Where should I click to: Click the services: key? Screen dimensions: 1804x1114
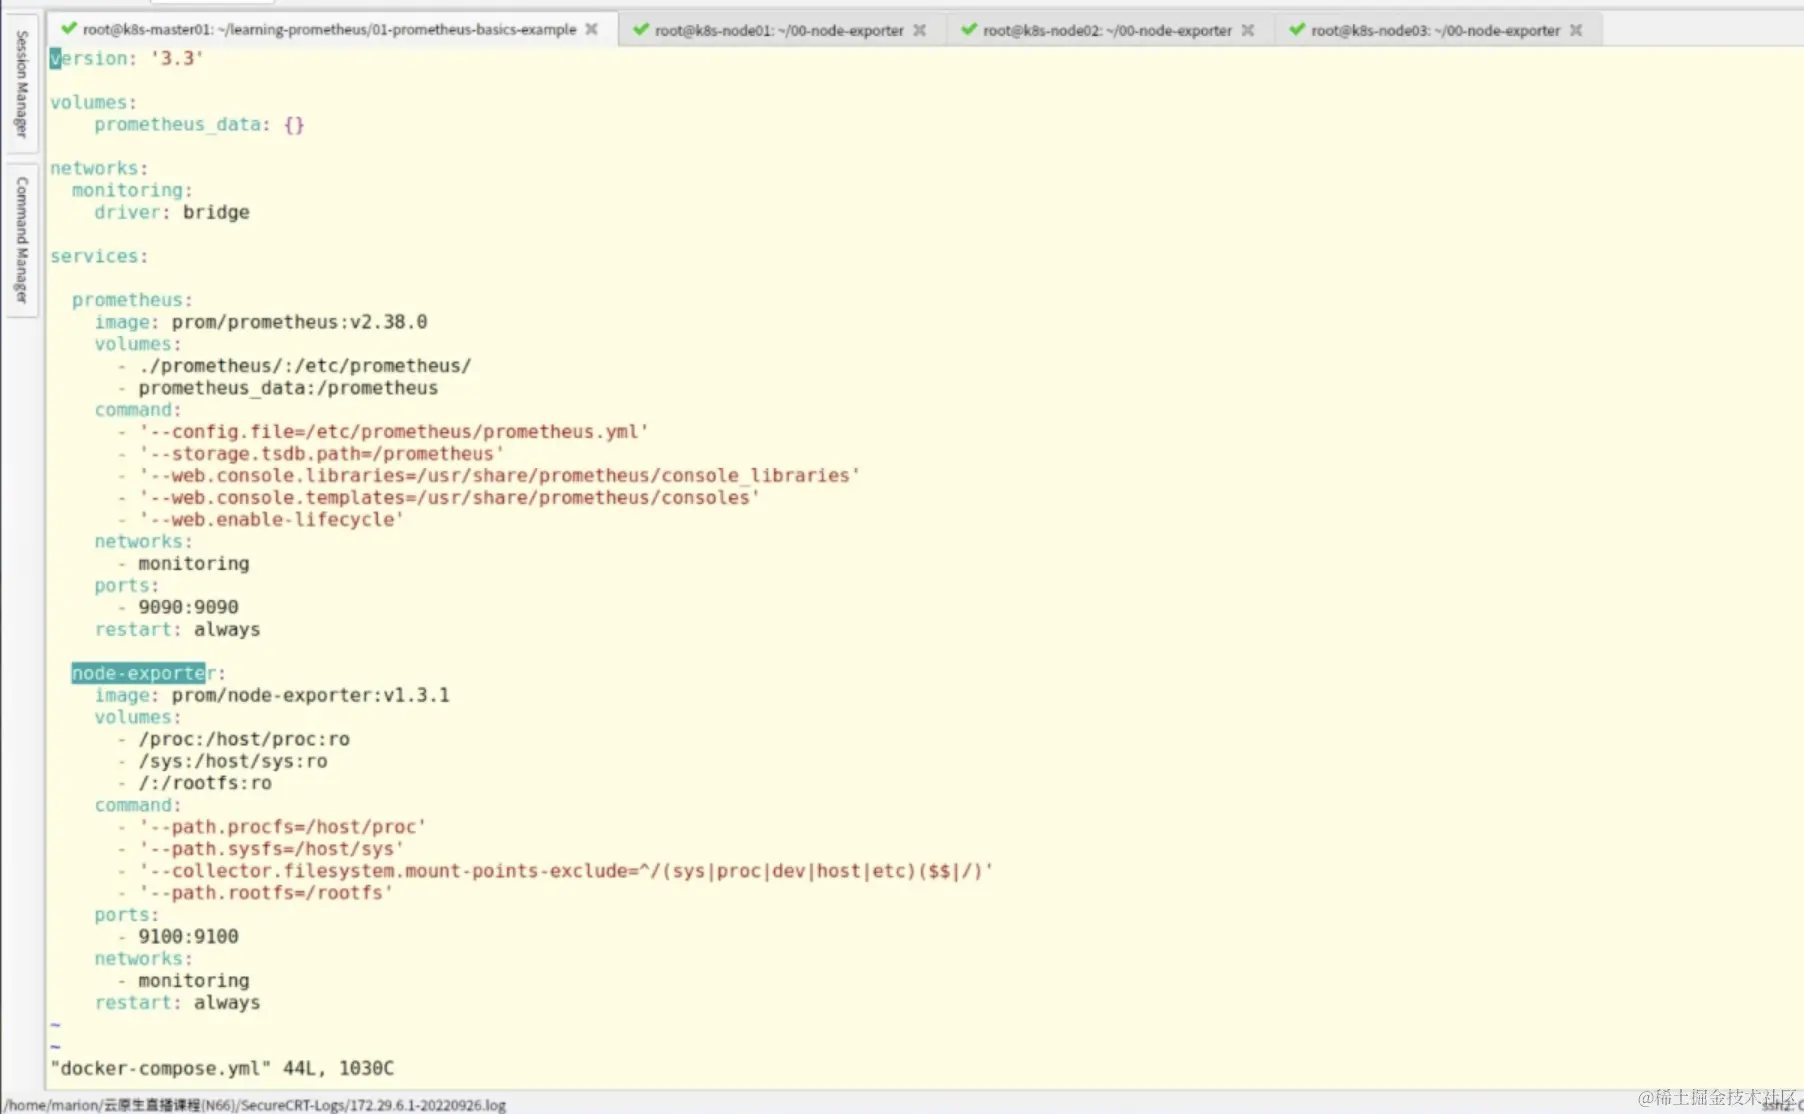pos(99,256)
